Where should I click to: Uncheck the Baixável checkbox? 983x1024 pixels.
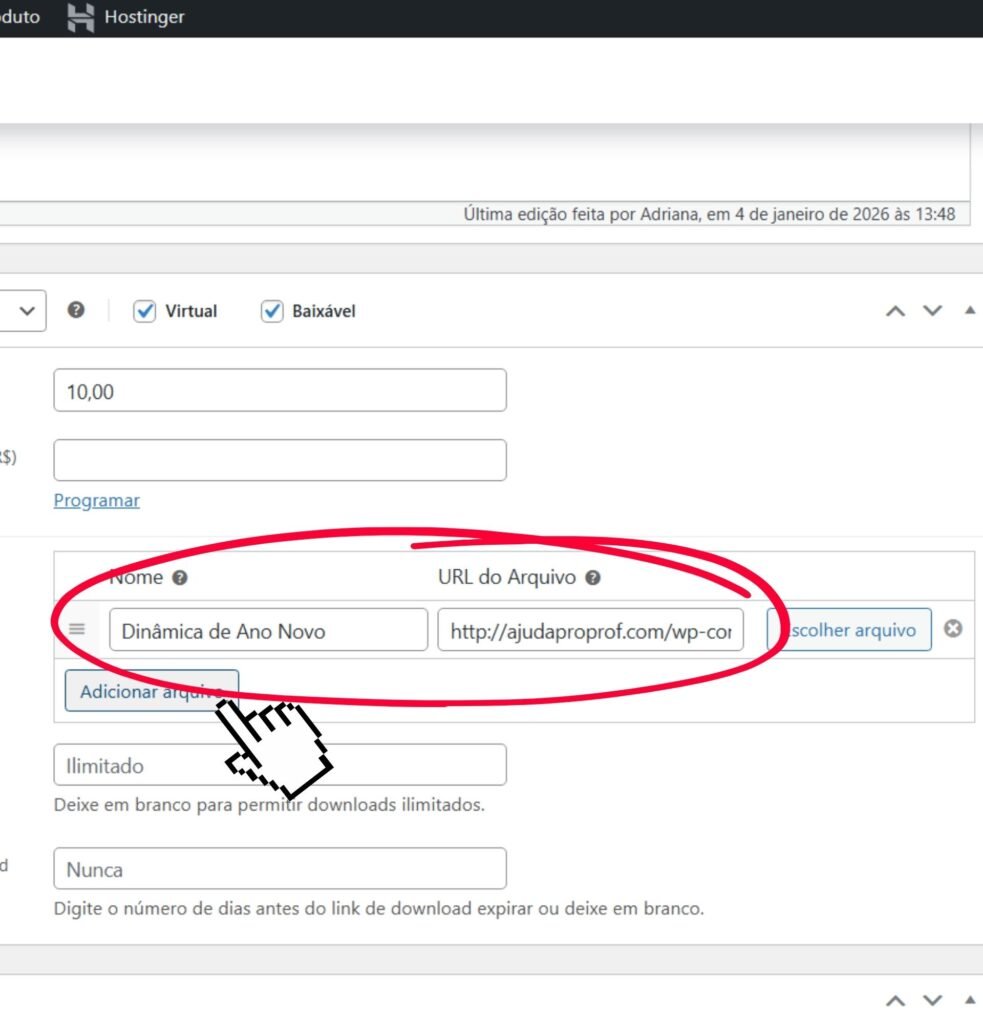point(272,311)
